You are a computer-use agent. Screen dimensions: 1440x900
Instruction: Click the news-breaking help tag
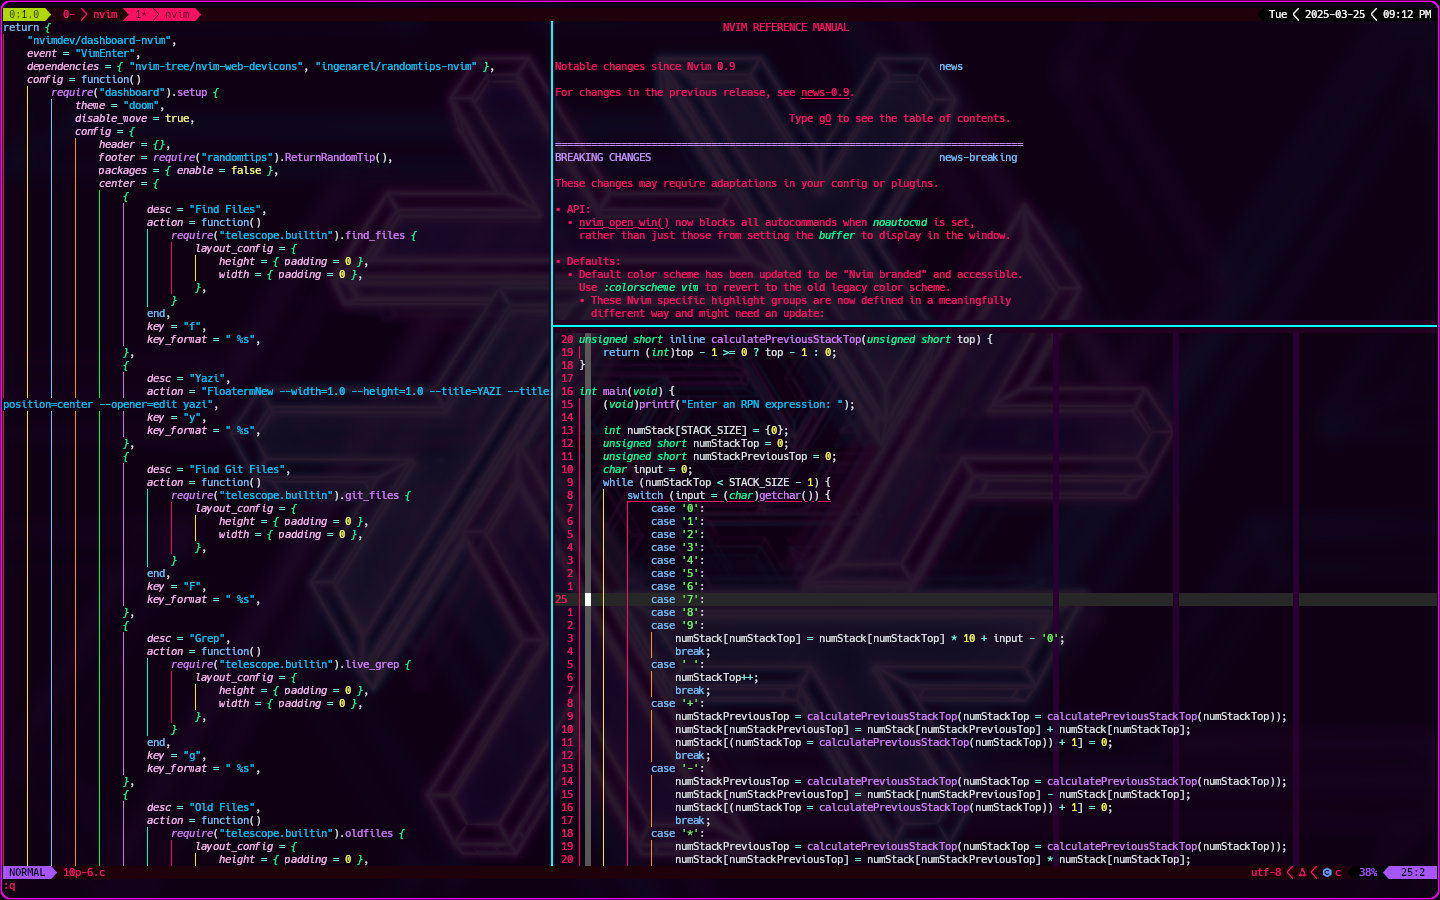coord(978,157)
